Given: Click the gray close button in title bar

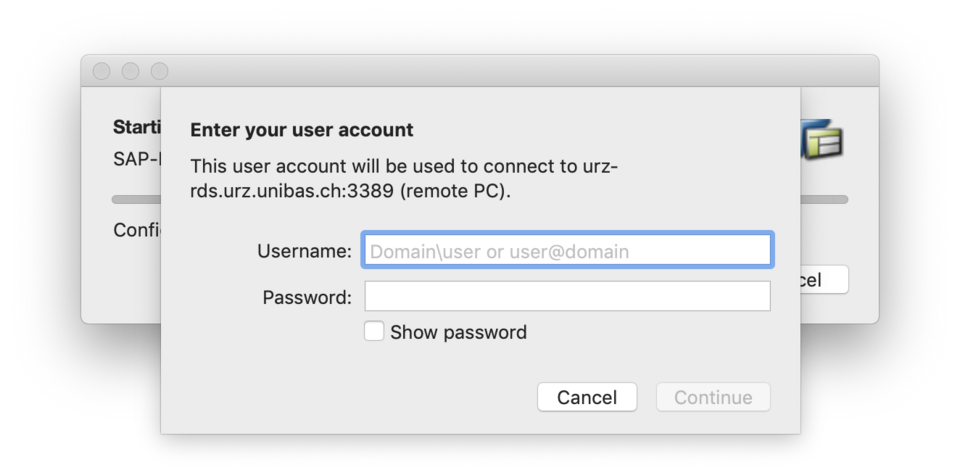Looking at the screenshot, I should pos(101,71).
